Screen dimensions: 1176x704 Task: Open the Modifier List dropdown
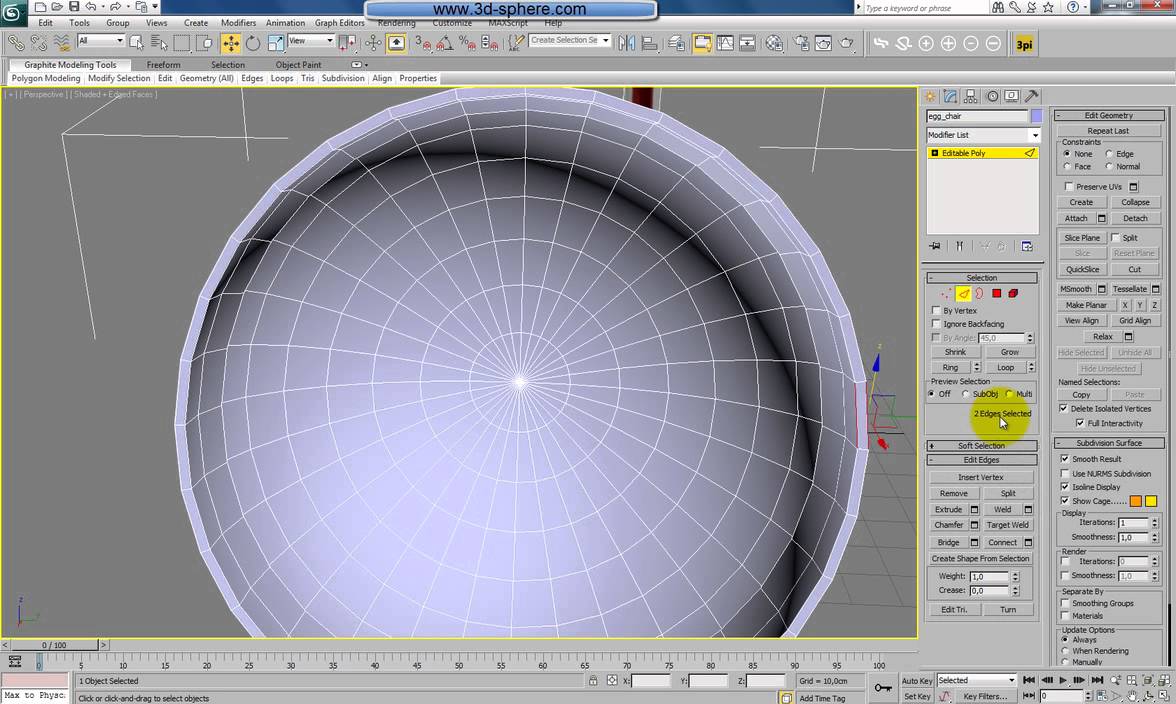983,135
